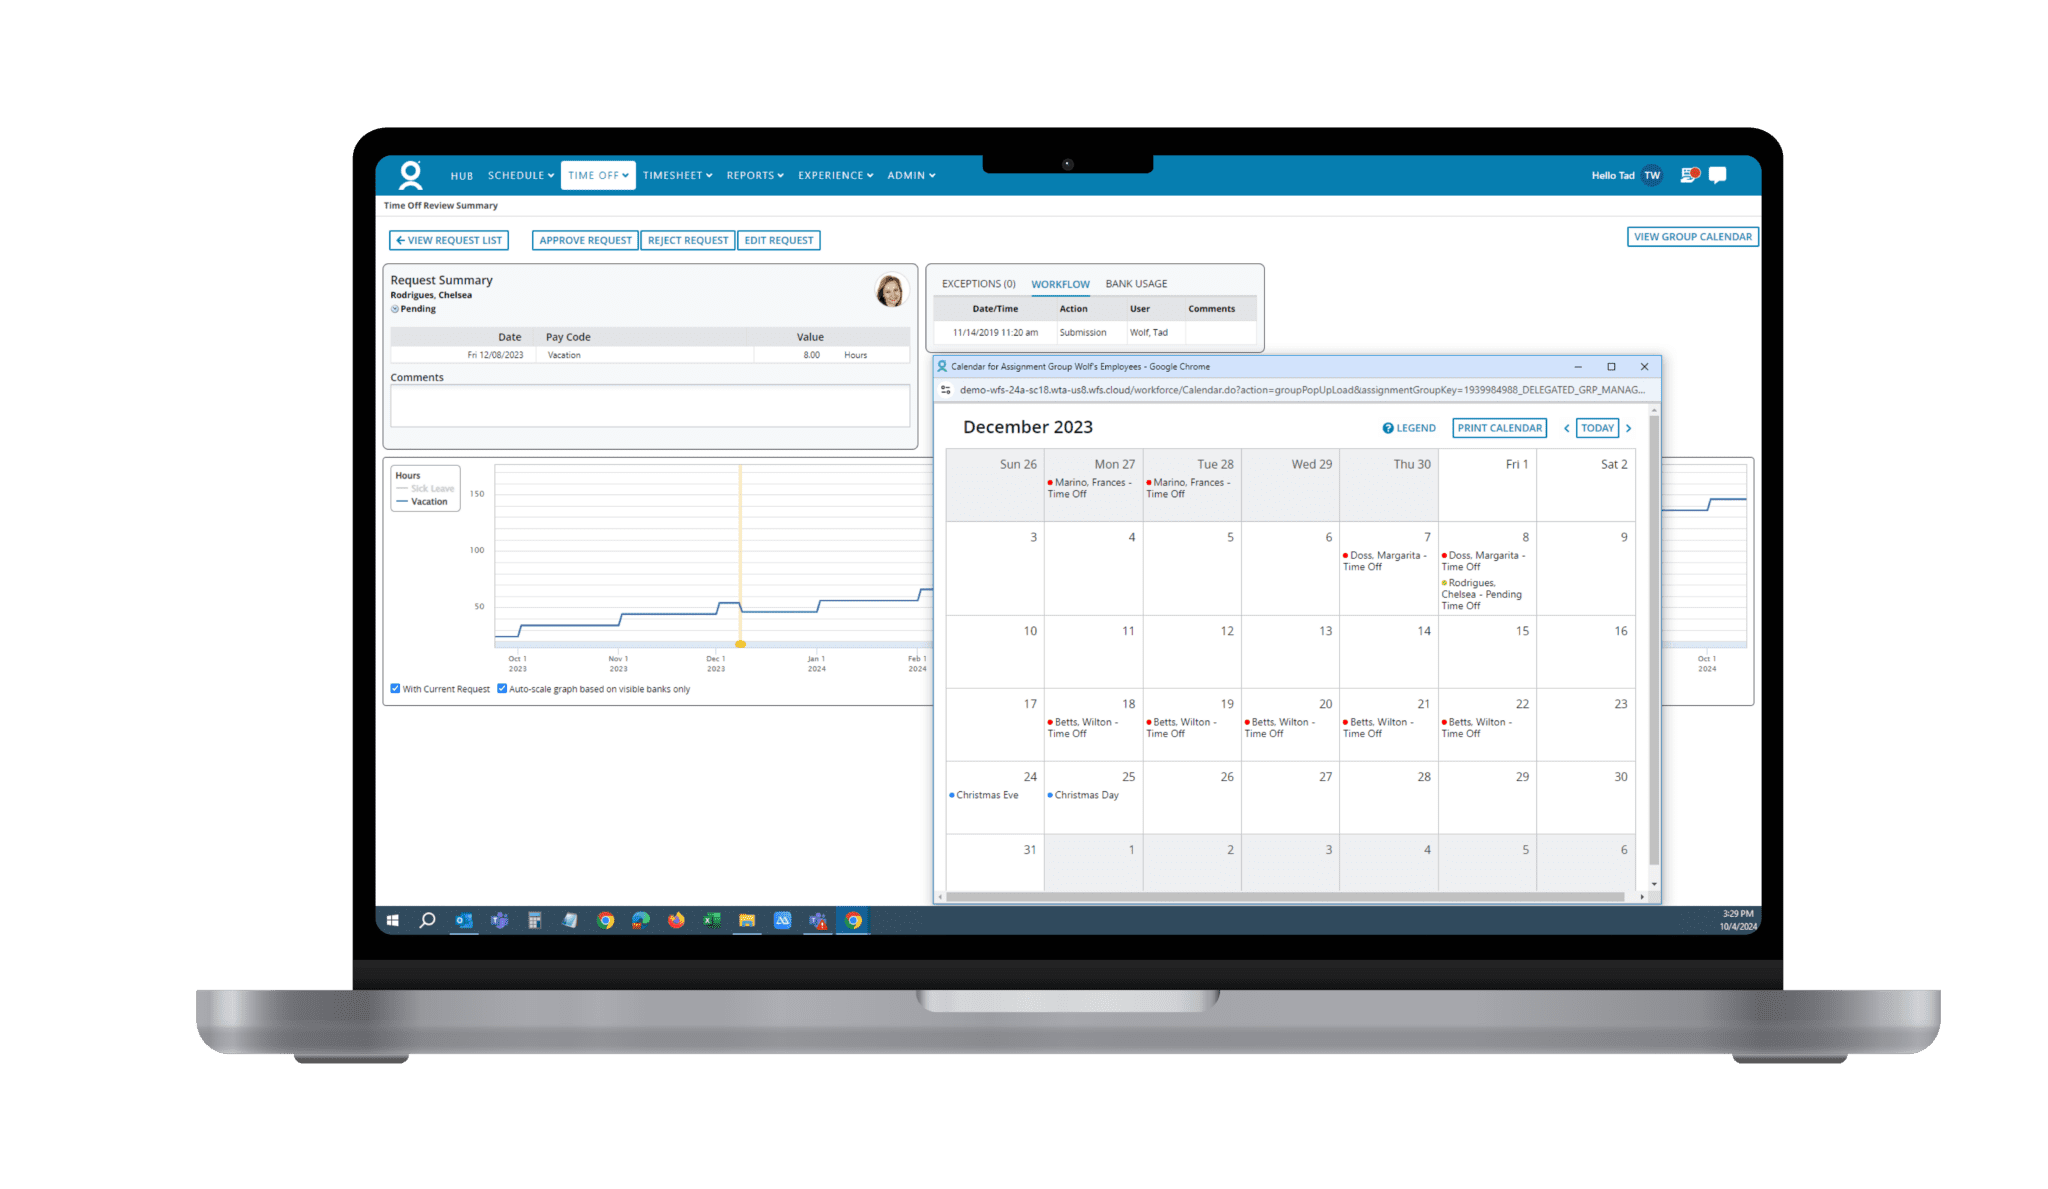The height and width of the screenshot is (1189, 2048).
Task: Uncheck the With Current Request checkbox
Action: coord(395,689)
